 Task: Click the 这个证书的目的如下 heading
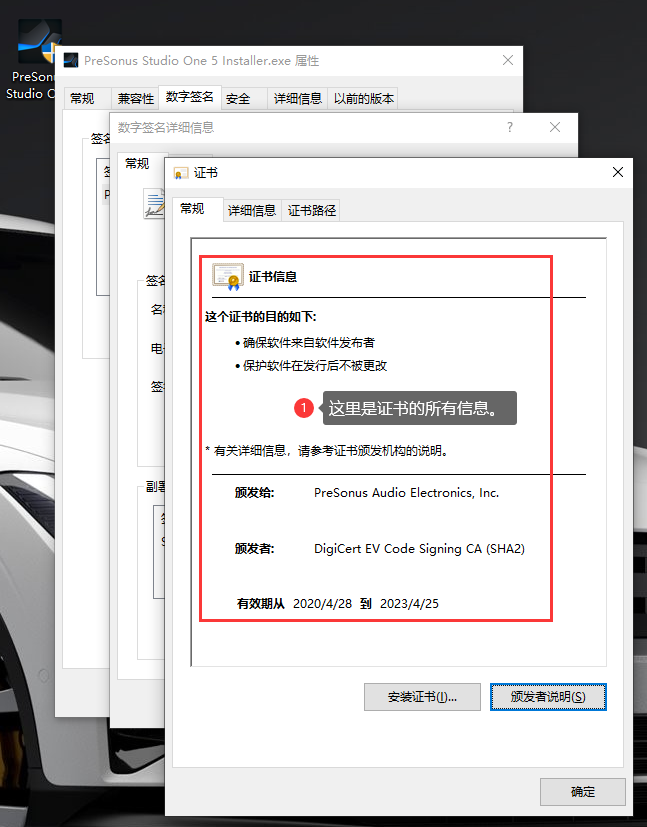pyautogui.click(x=260, y=317)
